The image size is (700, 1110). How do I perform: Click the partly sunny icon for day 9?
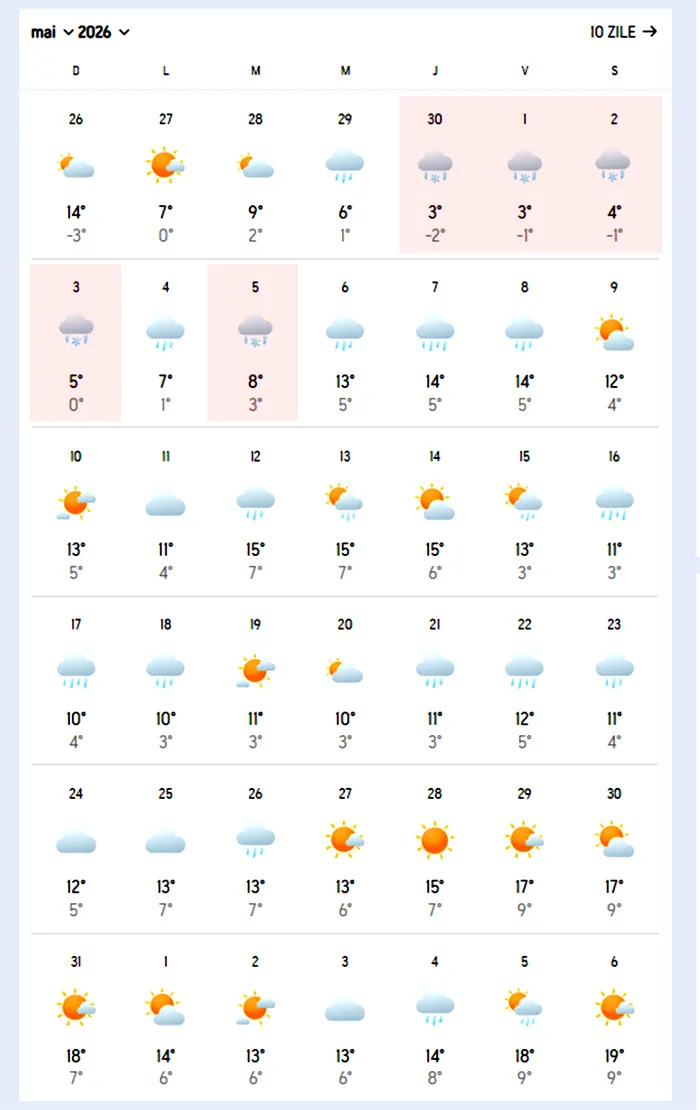tap(614, 333)
